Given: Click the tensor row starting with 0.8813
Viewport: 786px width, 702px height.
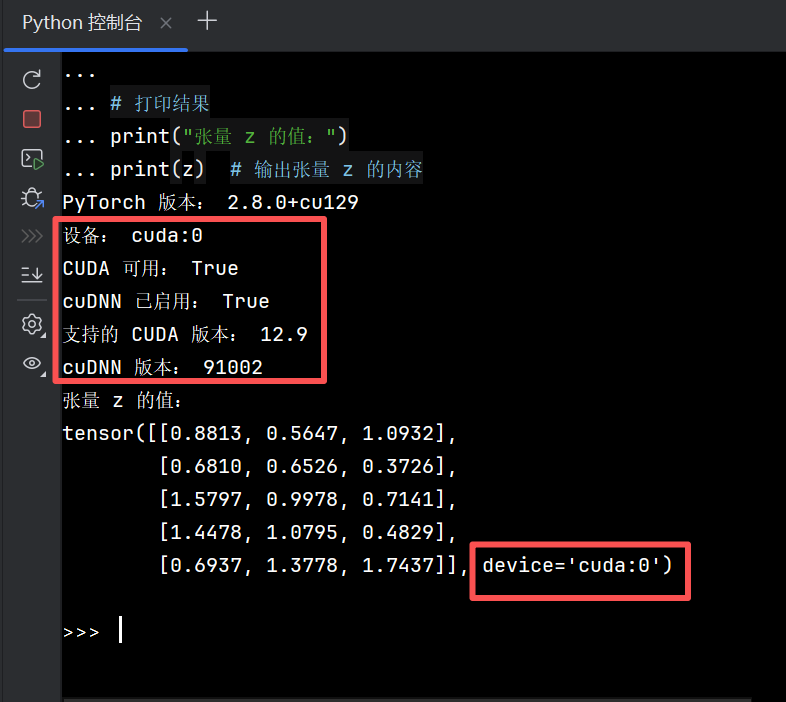Looking at the screenshot, I should click(x=259, y=434).
